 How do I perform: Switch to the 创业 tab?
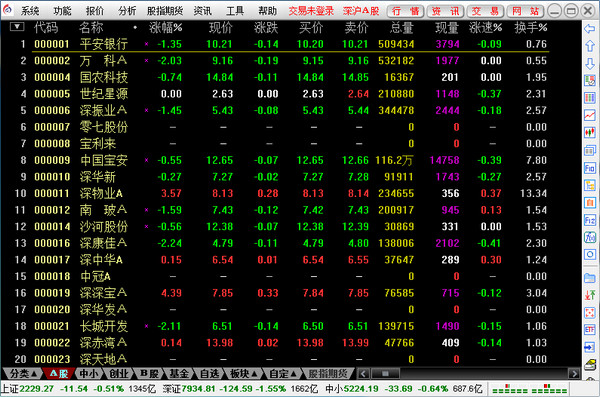tap(119, 373)
